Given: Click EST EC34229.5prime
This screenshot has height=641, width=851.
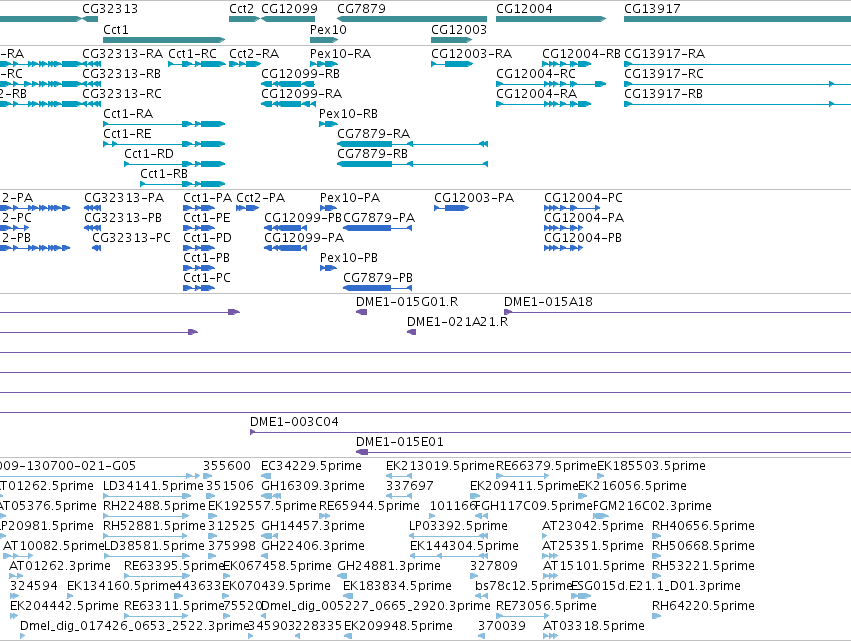Looking at the screenshot, I should 266,476.
